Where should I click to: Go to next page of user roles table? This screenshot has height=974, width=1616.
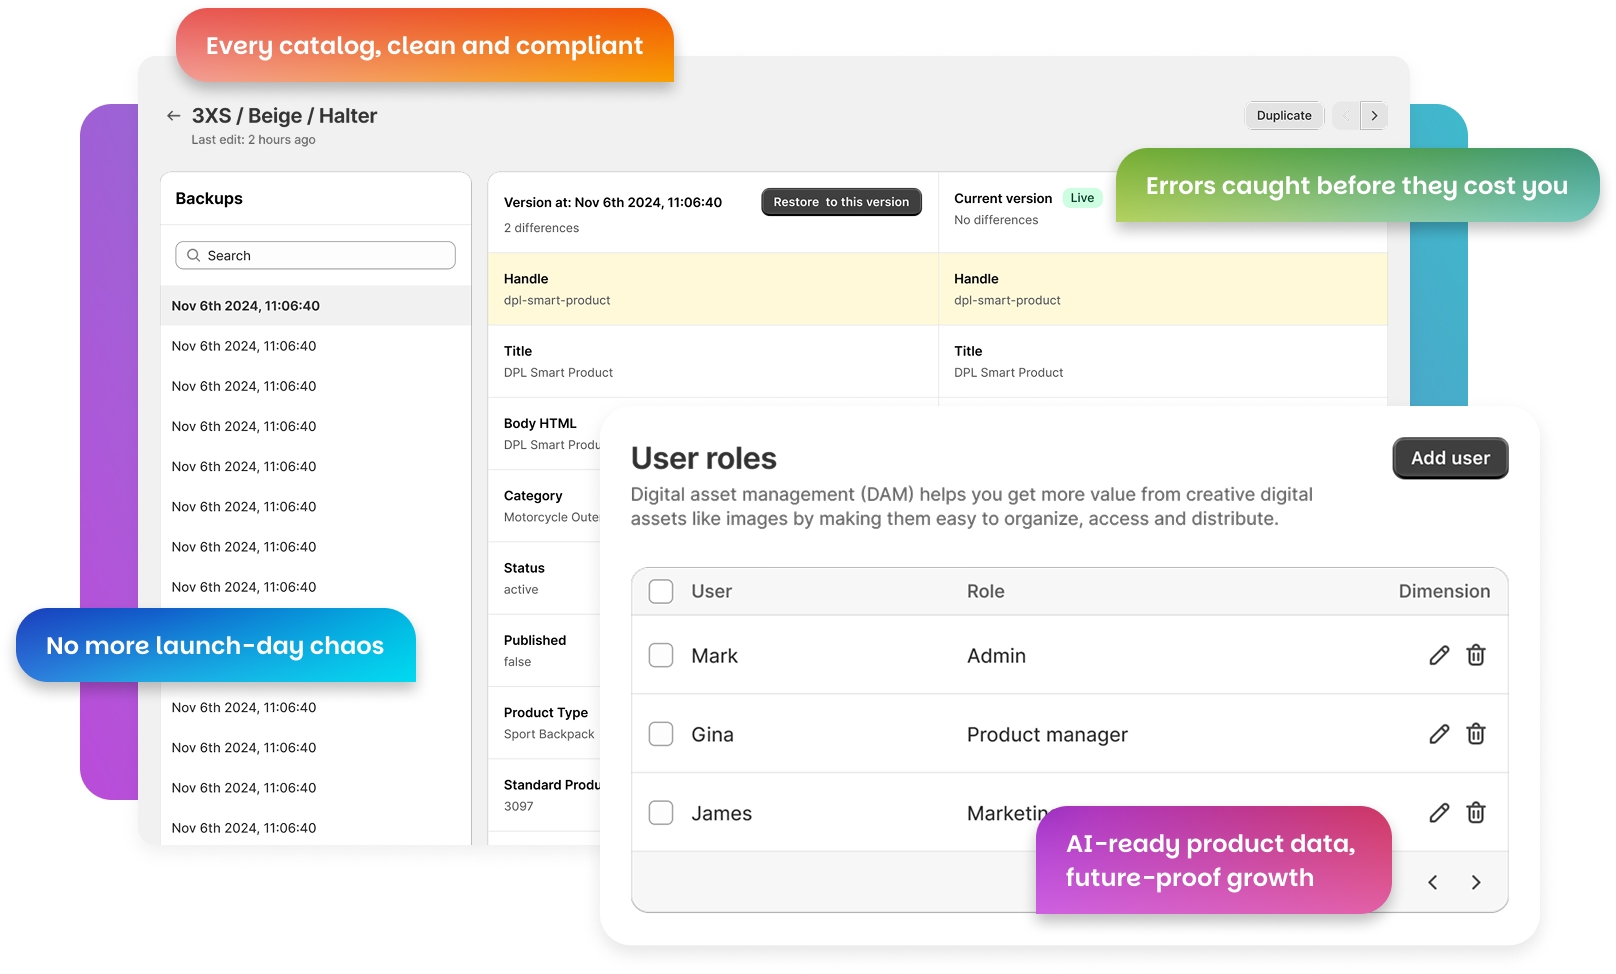point(1475,882)
